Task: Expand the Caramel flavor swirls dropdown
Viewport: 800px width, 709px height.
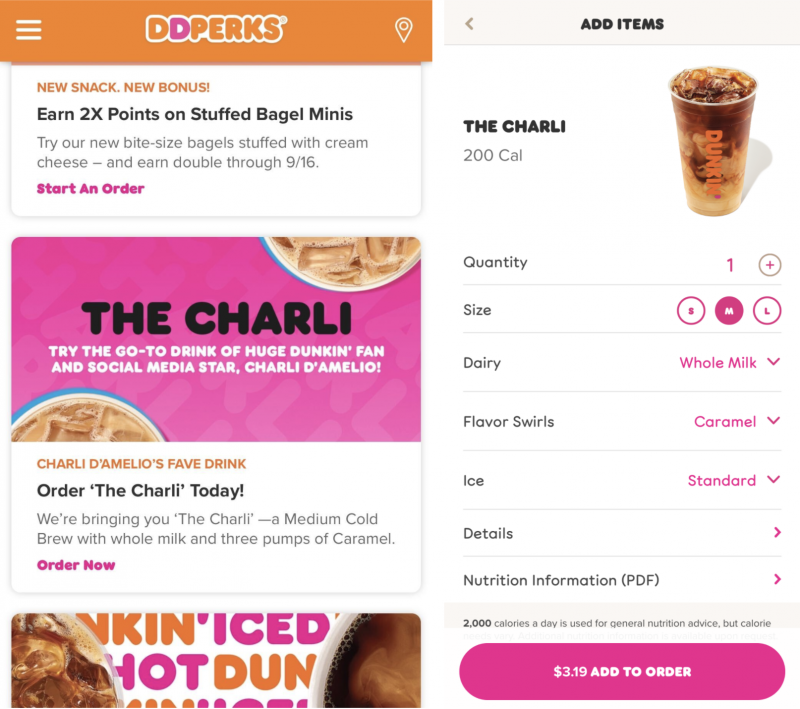Action: (737, 421)
